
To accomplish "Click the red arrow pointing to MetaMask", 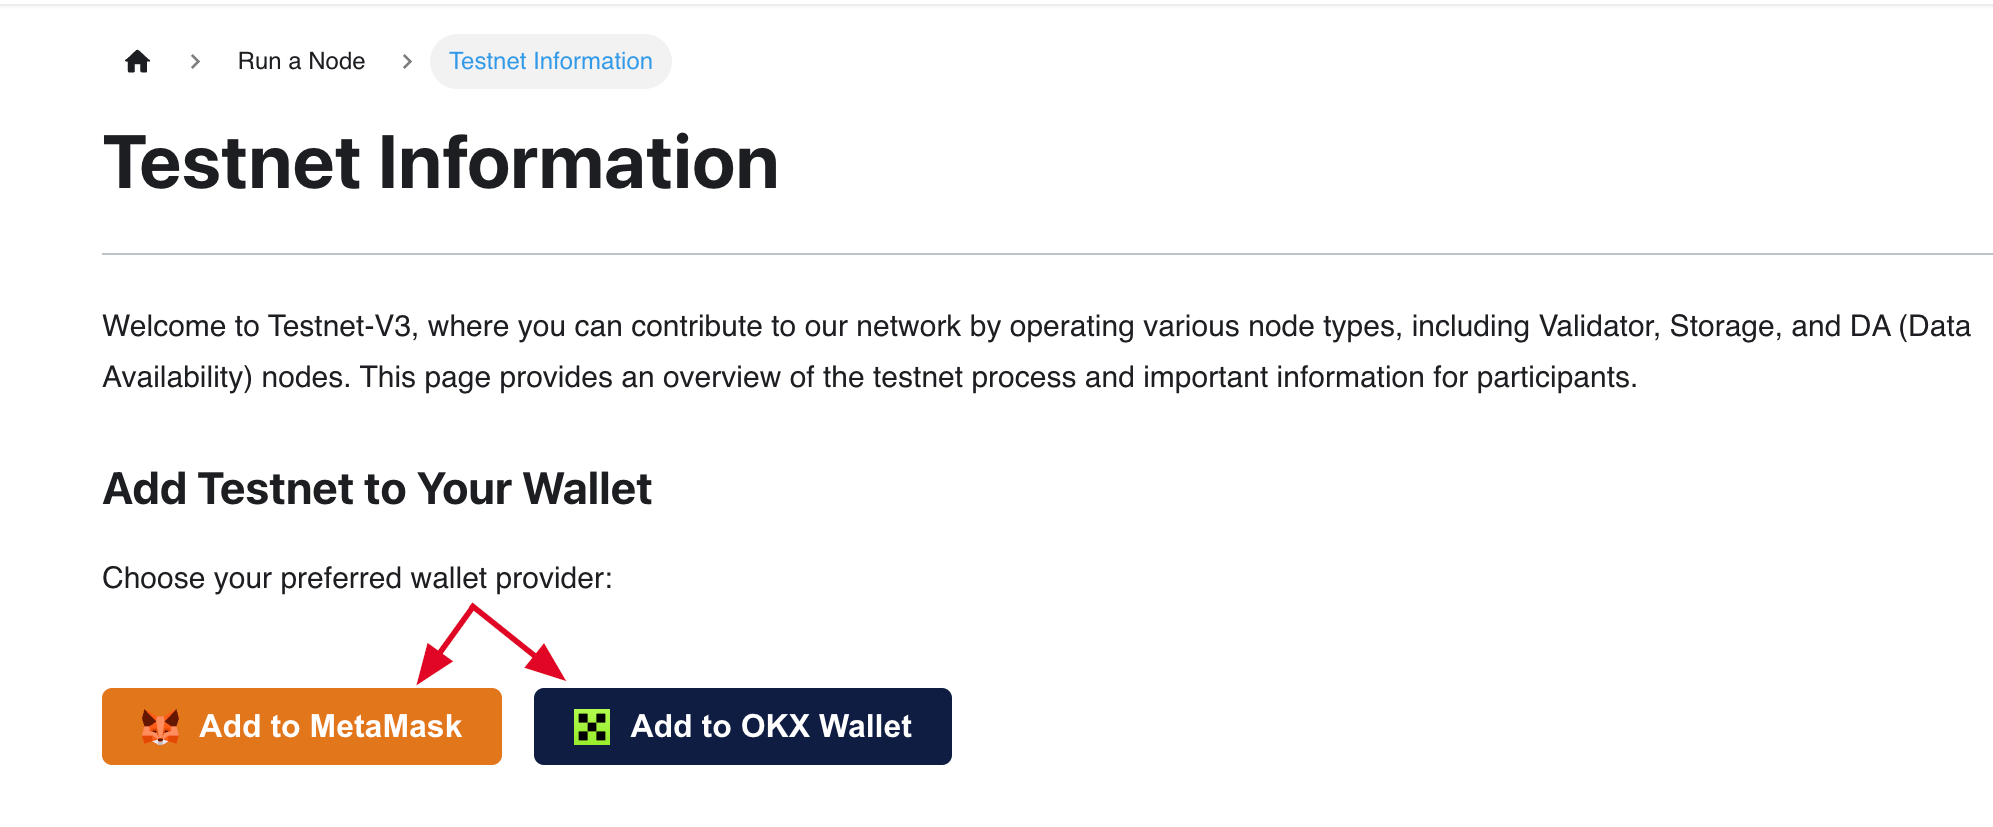I will click(x=444, y=646).
